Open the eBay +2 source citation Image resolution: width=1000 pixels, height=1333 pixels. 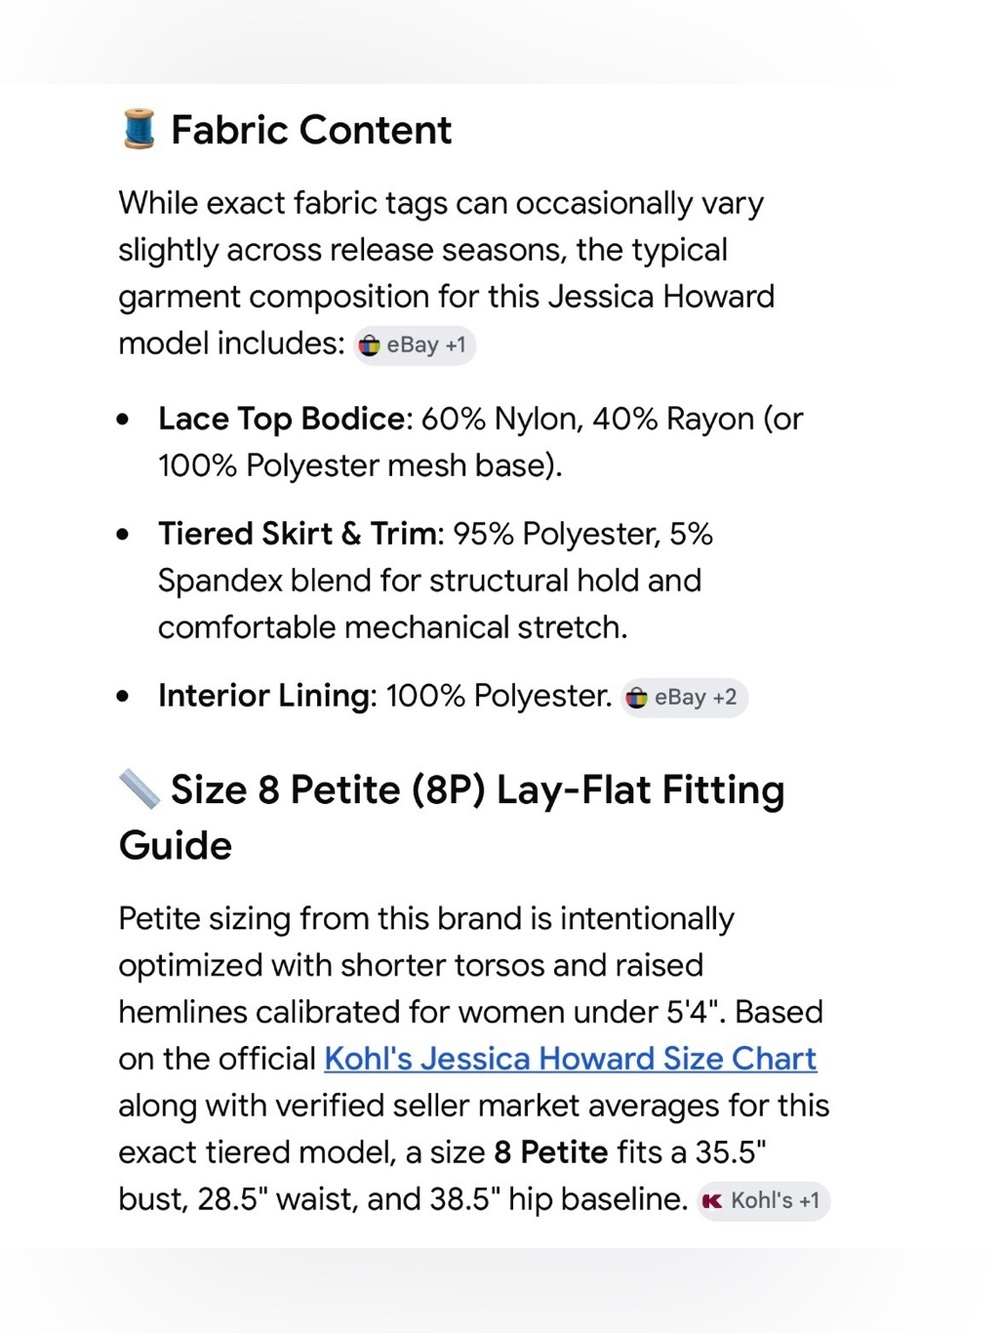[684, 697]
